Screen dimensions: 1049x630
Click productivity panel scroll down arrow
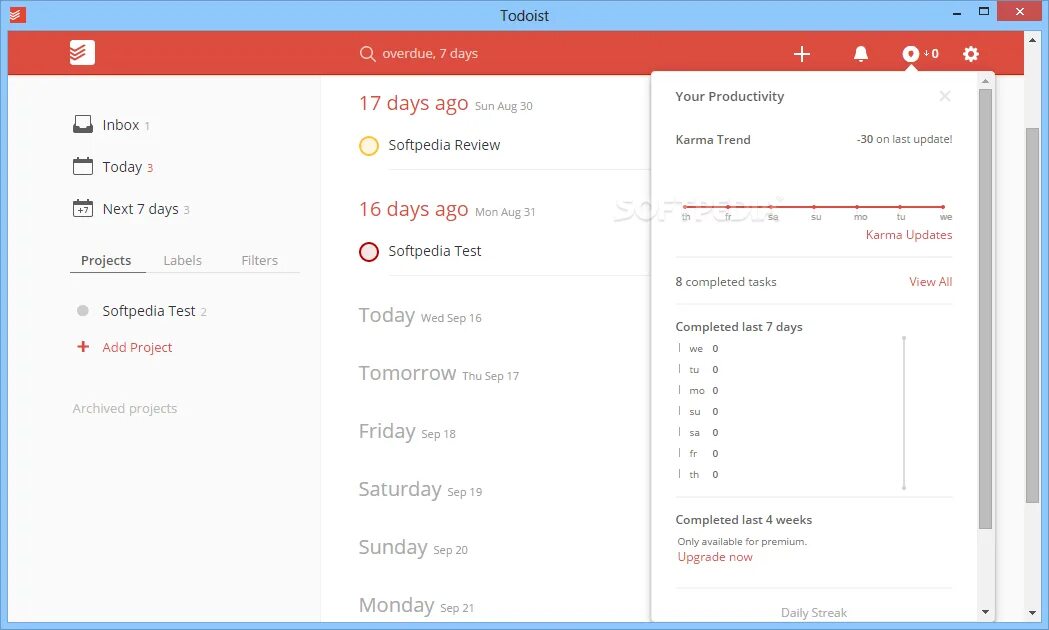(985, 611)
